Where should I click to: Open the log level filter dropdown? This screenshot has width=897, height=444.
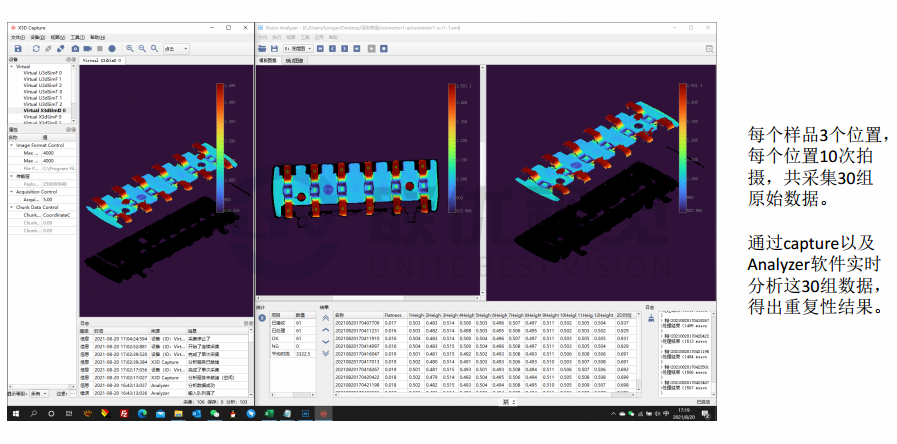37,395
